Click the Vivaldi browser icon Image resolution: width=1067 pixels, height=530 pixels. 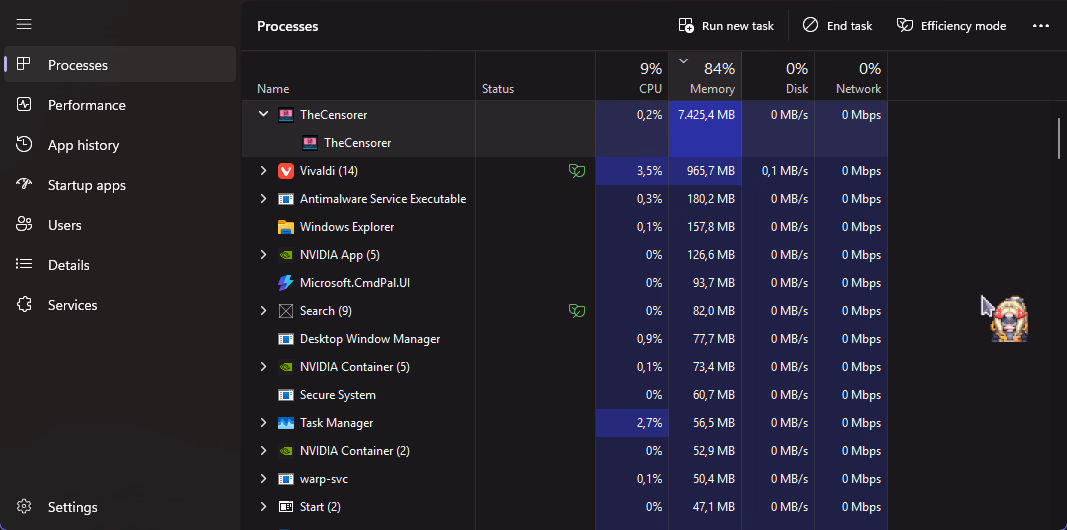286,171
